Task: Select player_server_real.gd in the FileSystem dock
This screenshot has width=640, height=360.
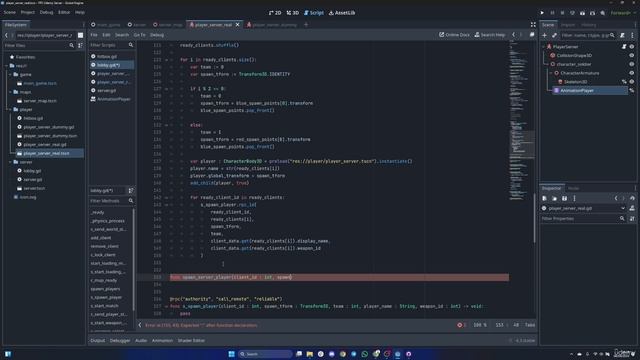Action: [x=44, y=144]
